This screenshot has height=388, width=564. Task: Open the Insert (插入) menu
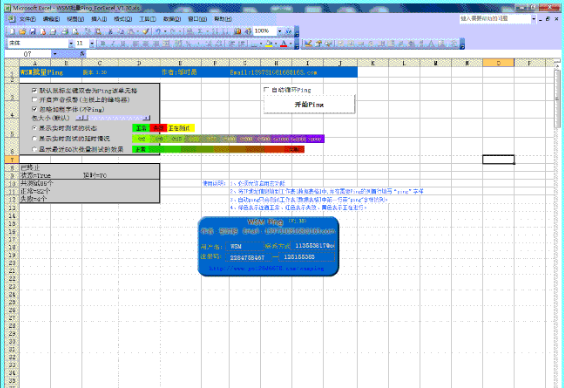[99, 19]
